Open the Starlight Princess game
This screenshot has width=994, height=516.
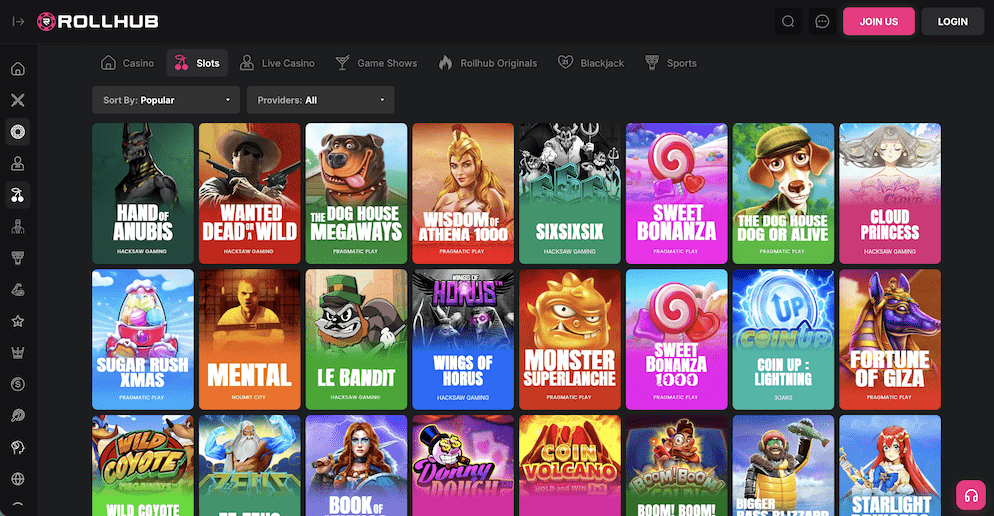[x=890, y=466]
